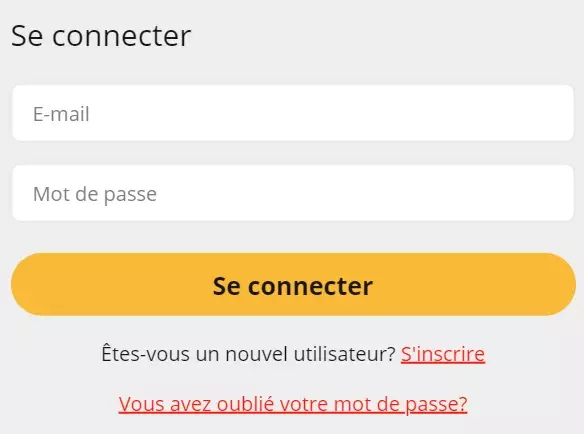Start sign-up via S'inscrire

point(443,354)
